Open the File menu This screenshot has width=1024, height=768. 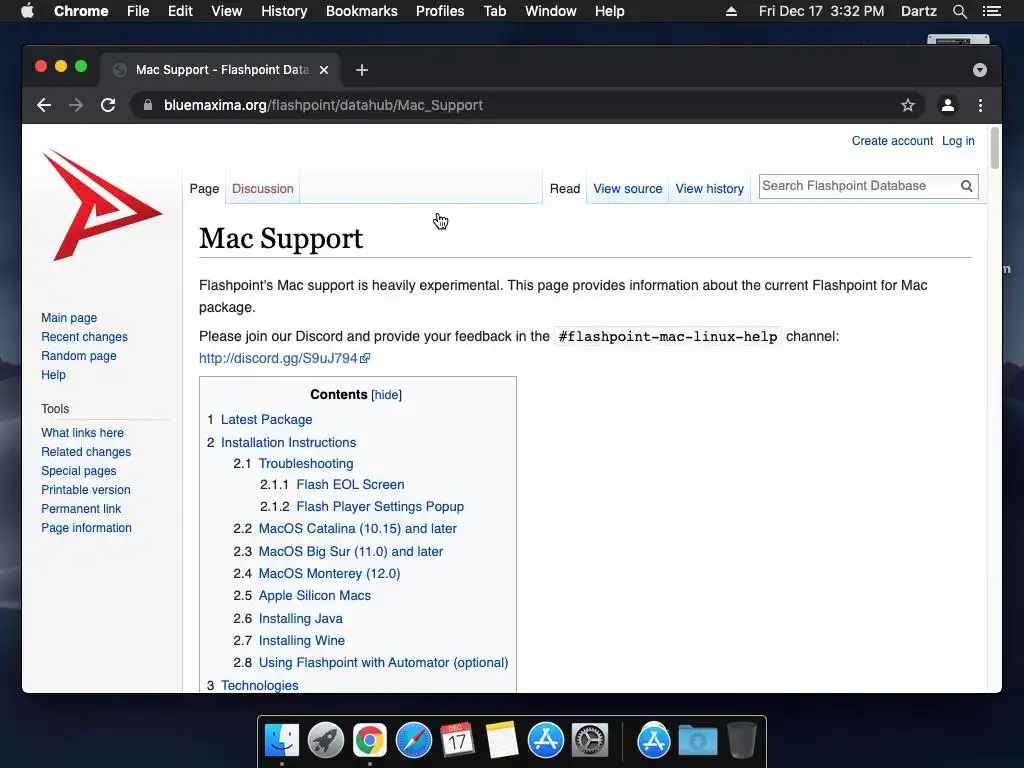tap(138, 11)
